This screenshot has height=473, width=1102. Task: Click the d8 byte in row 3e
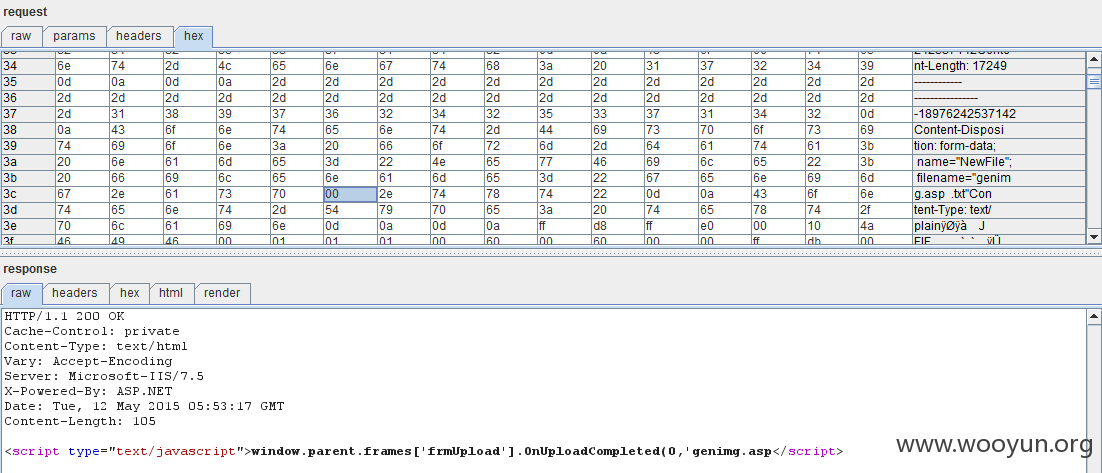[x=618, y=226]
